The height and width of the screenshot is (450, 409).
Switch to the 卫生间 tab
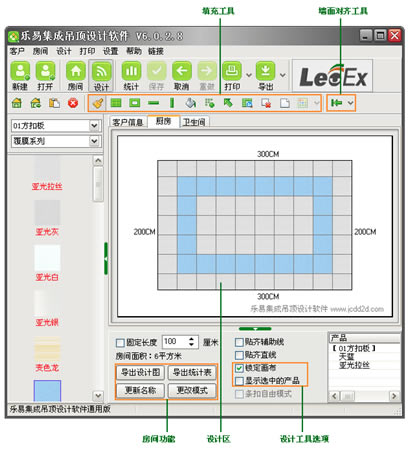click(194, 122)
